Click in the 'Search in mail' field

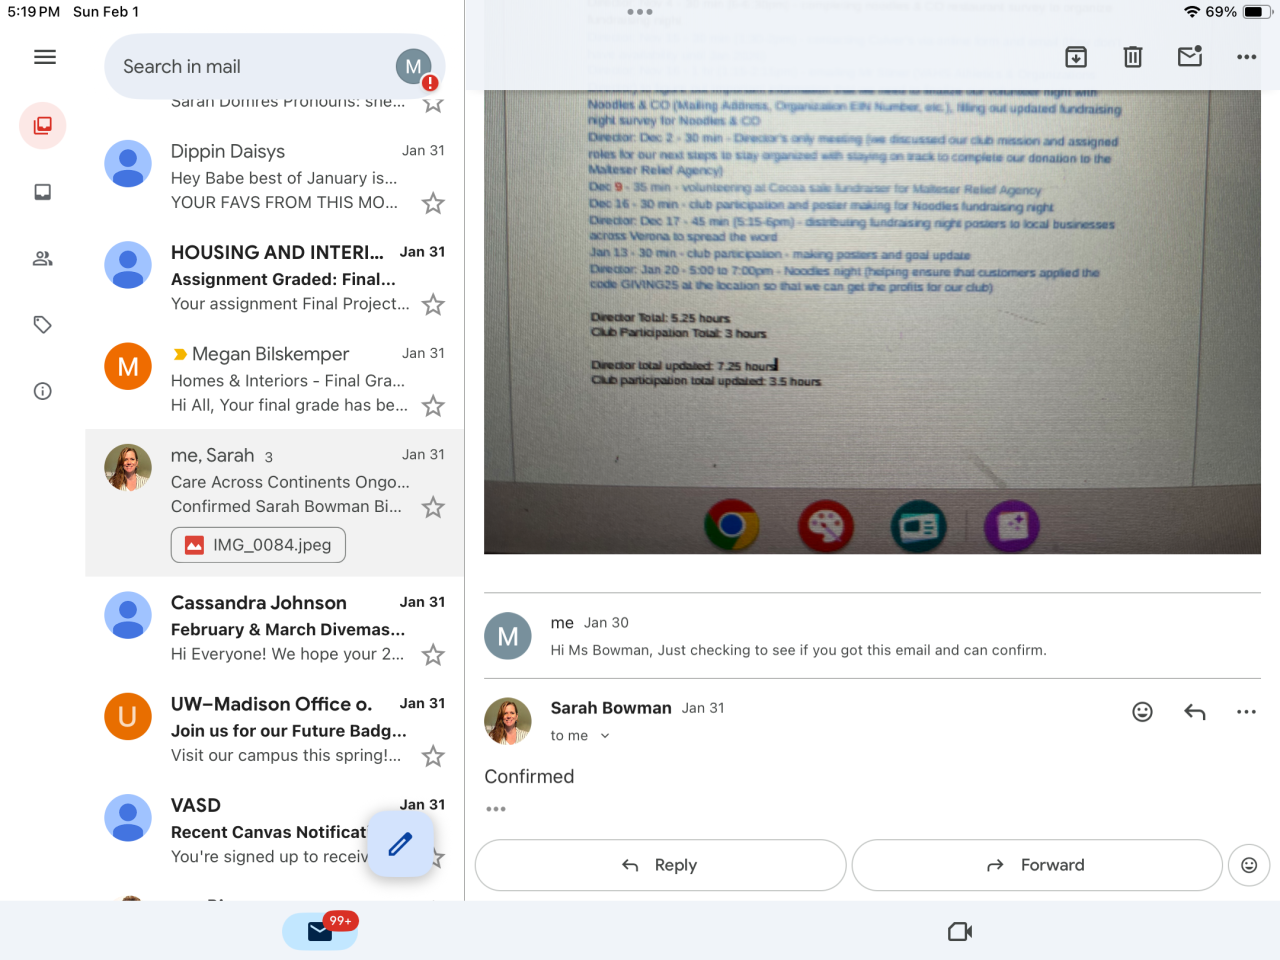point(250,67)
